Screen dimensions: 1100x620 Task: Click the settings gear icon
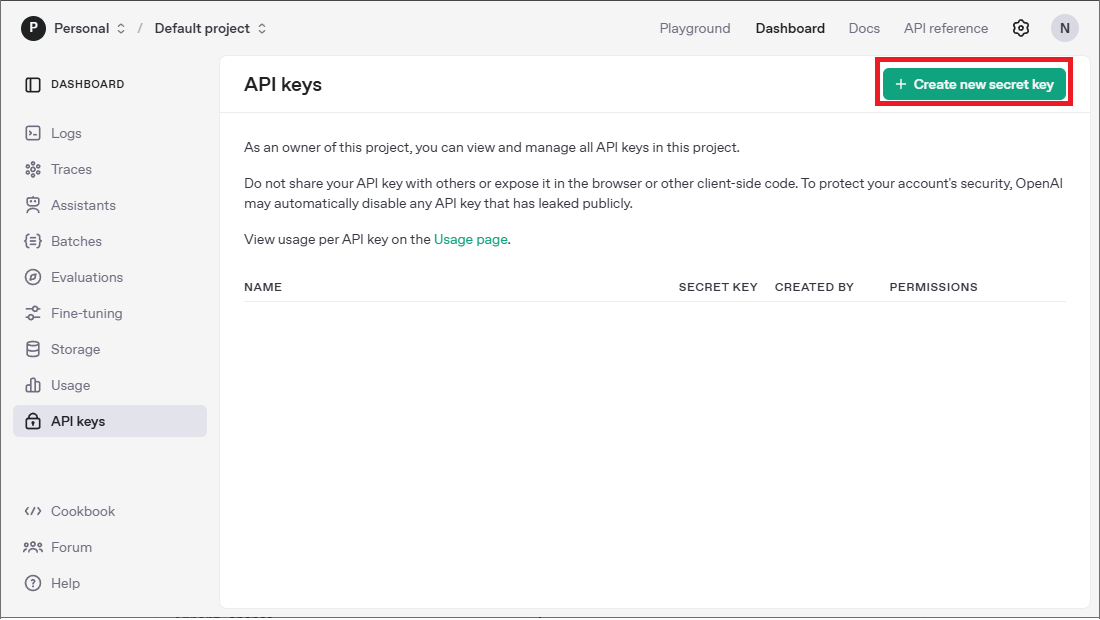pyautogui.click(x=1020, y=28)
